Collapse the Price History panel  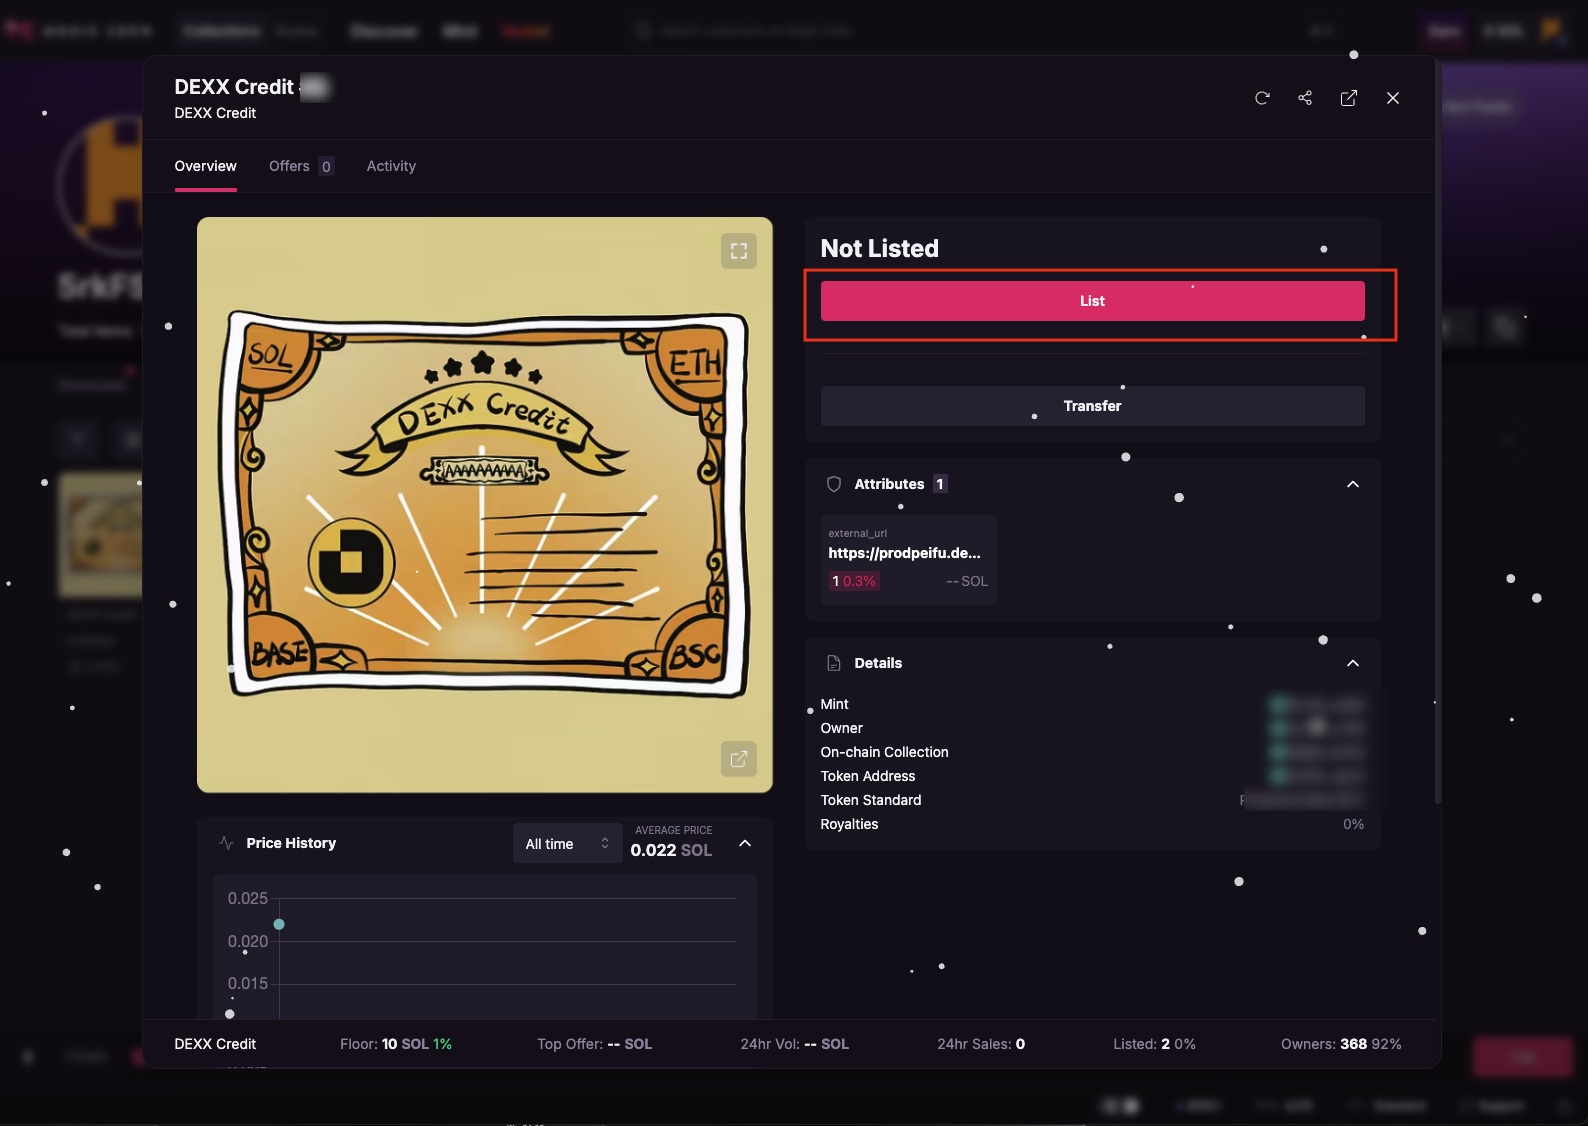(745, 843)
